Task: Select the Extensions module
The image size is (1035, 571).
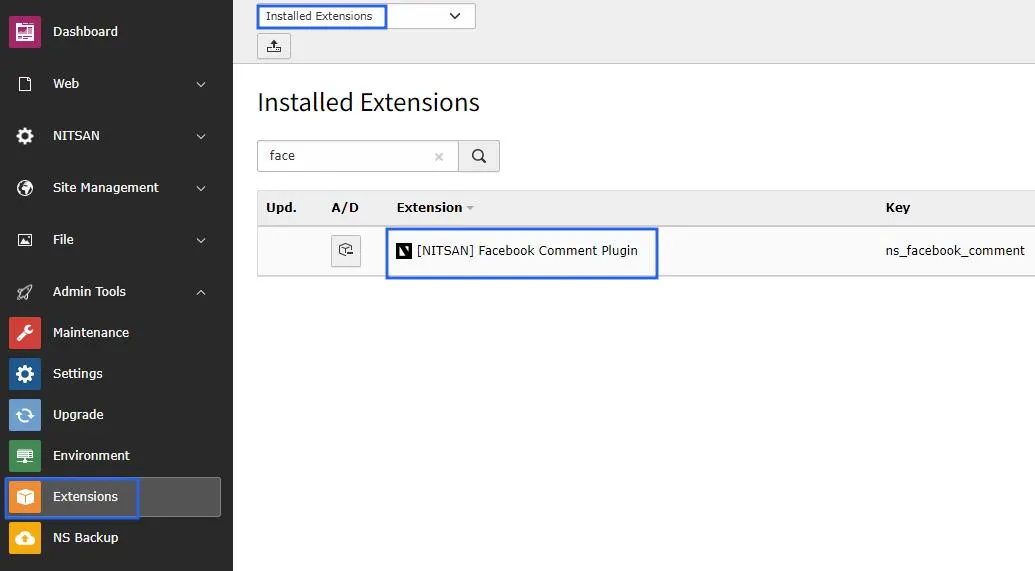Action: [x=113, y=496]
